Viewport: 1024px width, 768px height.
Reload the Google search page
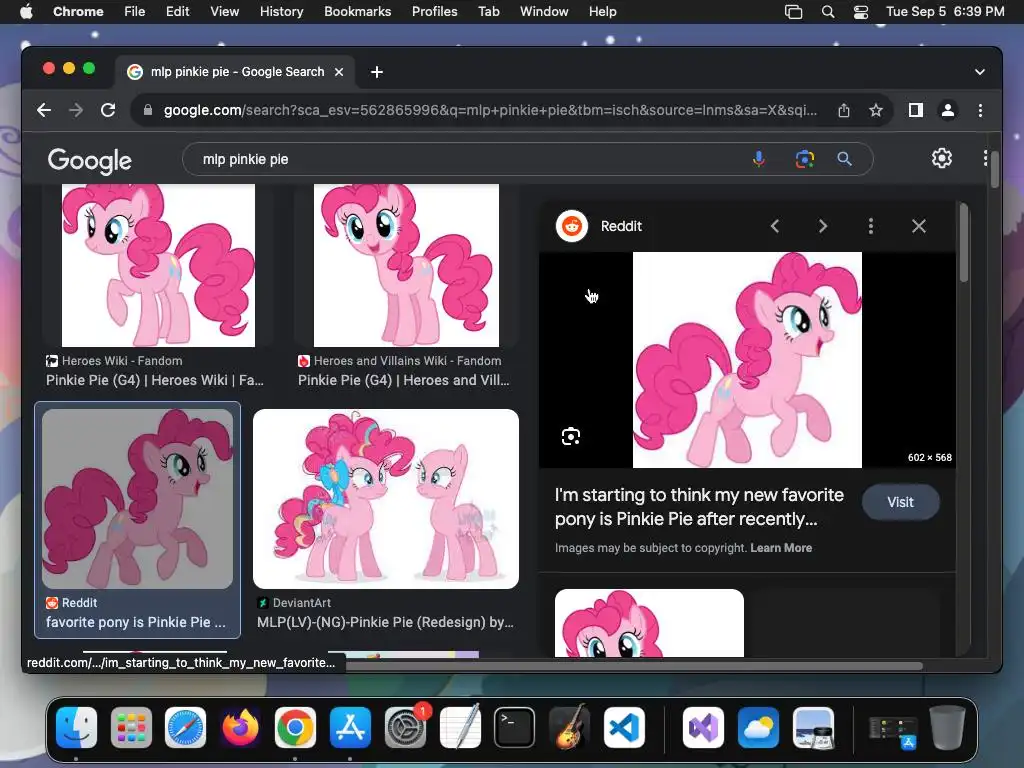(x=108, y=110)
